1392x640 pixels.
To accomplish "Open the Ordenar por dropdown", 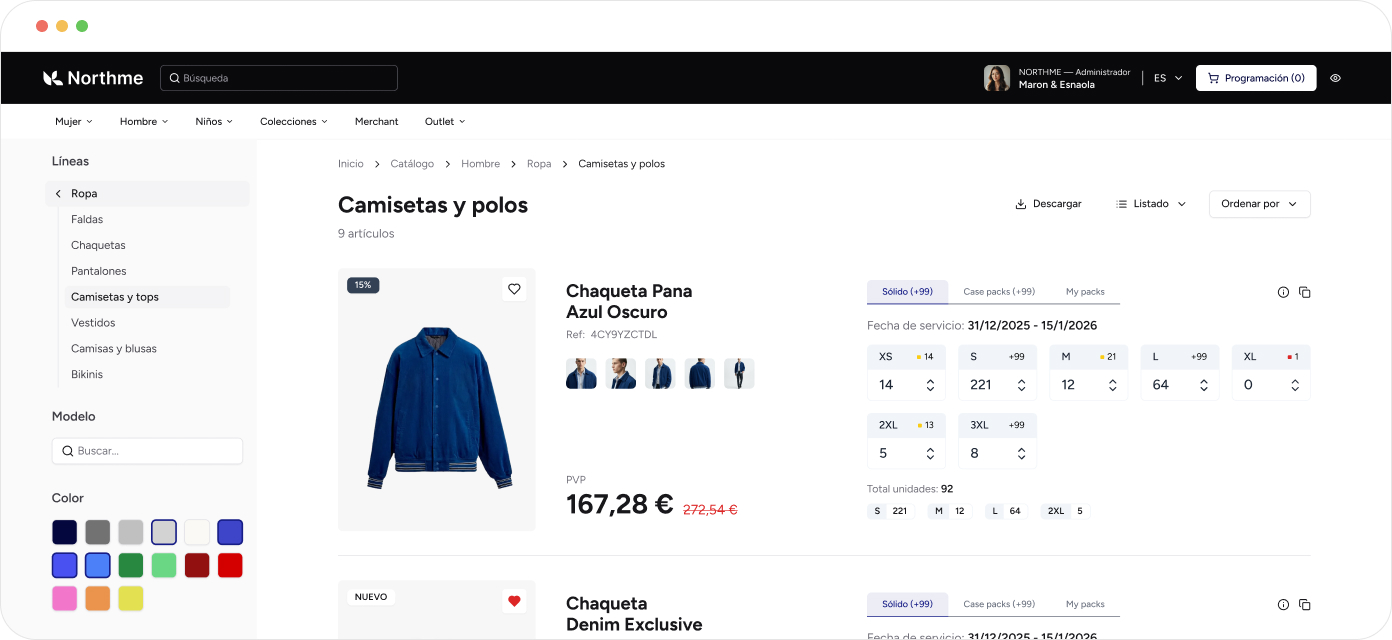I will click(x=1260, y=204).
